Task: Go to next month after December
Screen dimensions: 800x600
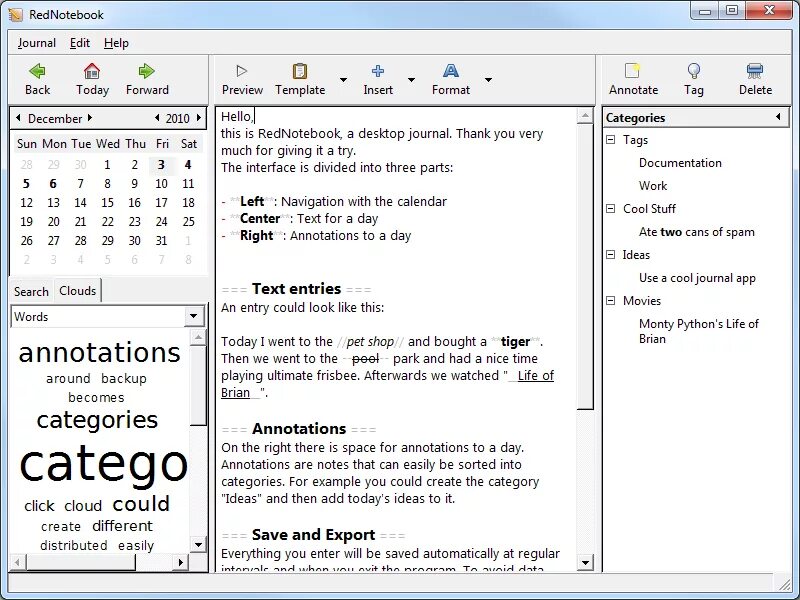Action: (x=90, y=118)
